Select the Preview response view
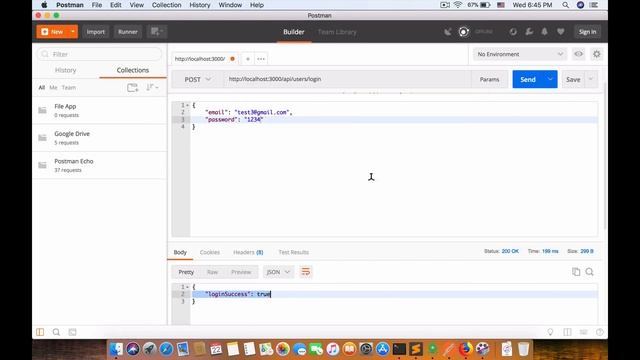Image resolution: width=640 pixels, height=360 pixels. pos(241,272)
